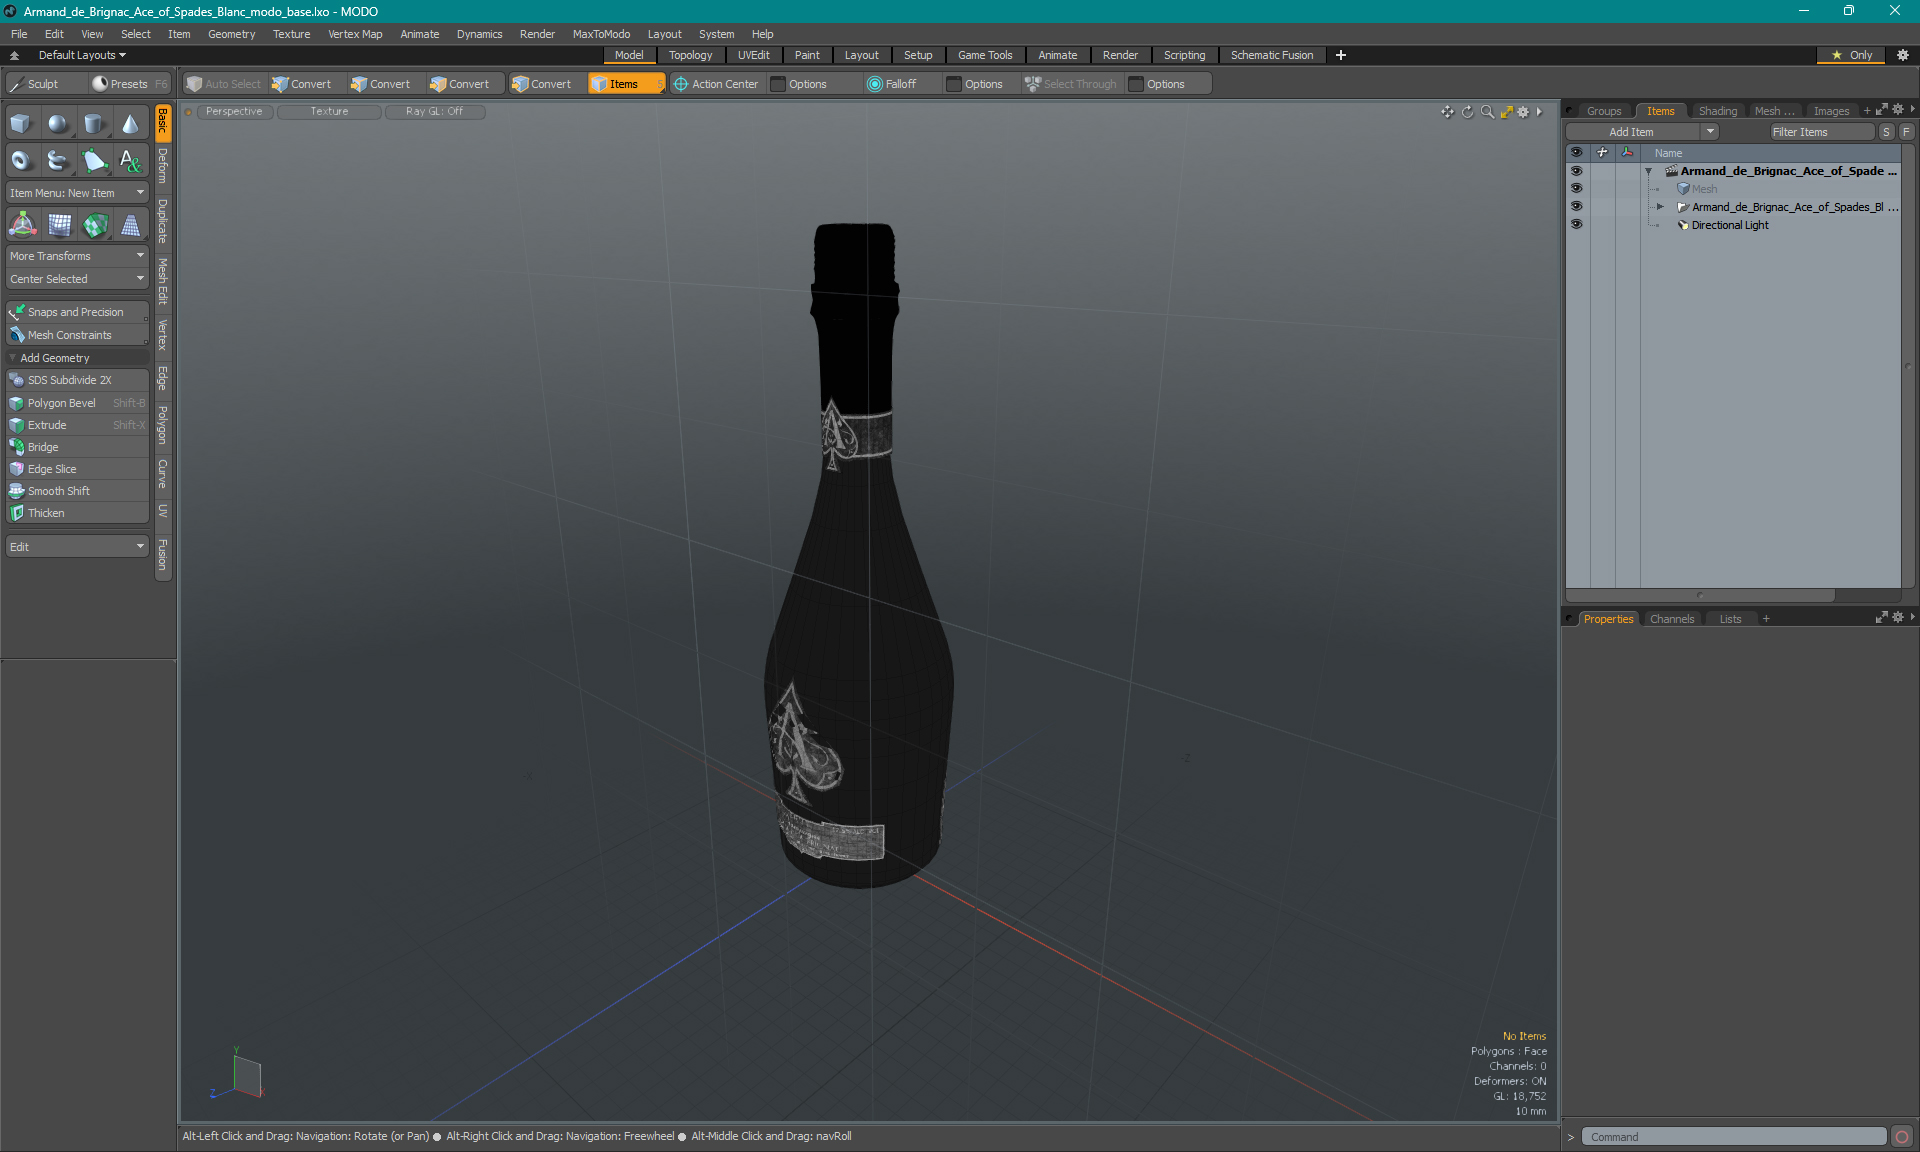Open the Edit dropdown
Image resolution: width=1920 pixels, height=1152 pixels.
77,547
